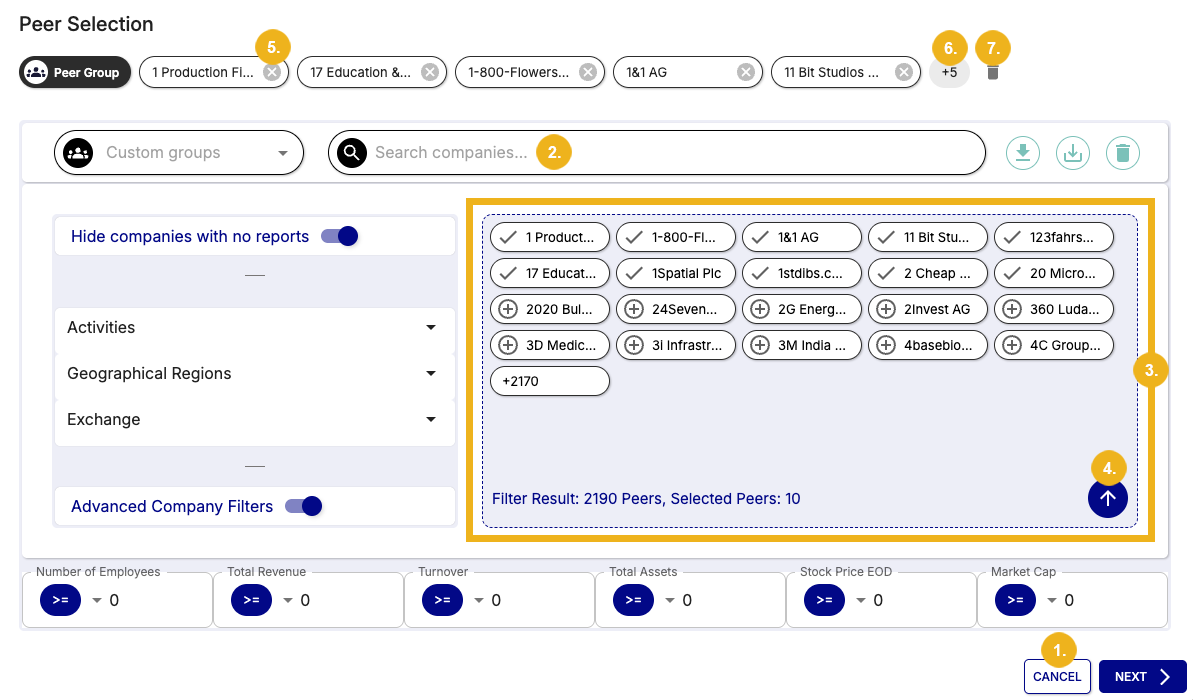Screen dimensions: 1193x700
Task: Add 3M India company to peers
Action: coord(760,345)
